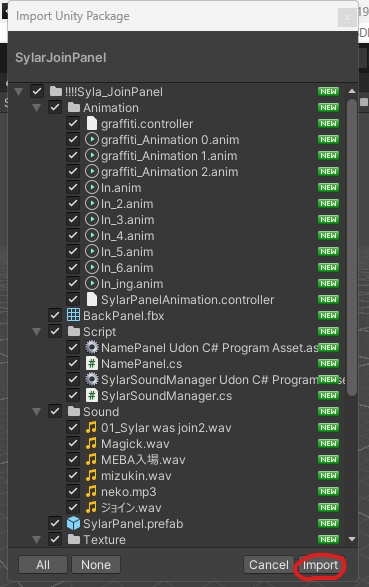Click the None button to deselect everything
The image size is (369, 587).
96,565
